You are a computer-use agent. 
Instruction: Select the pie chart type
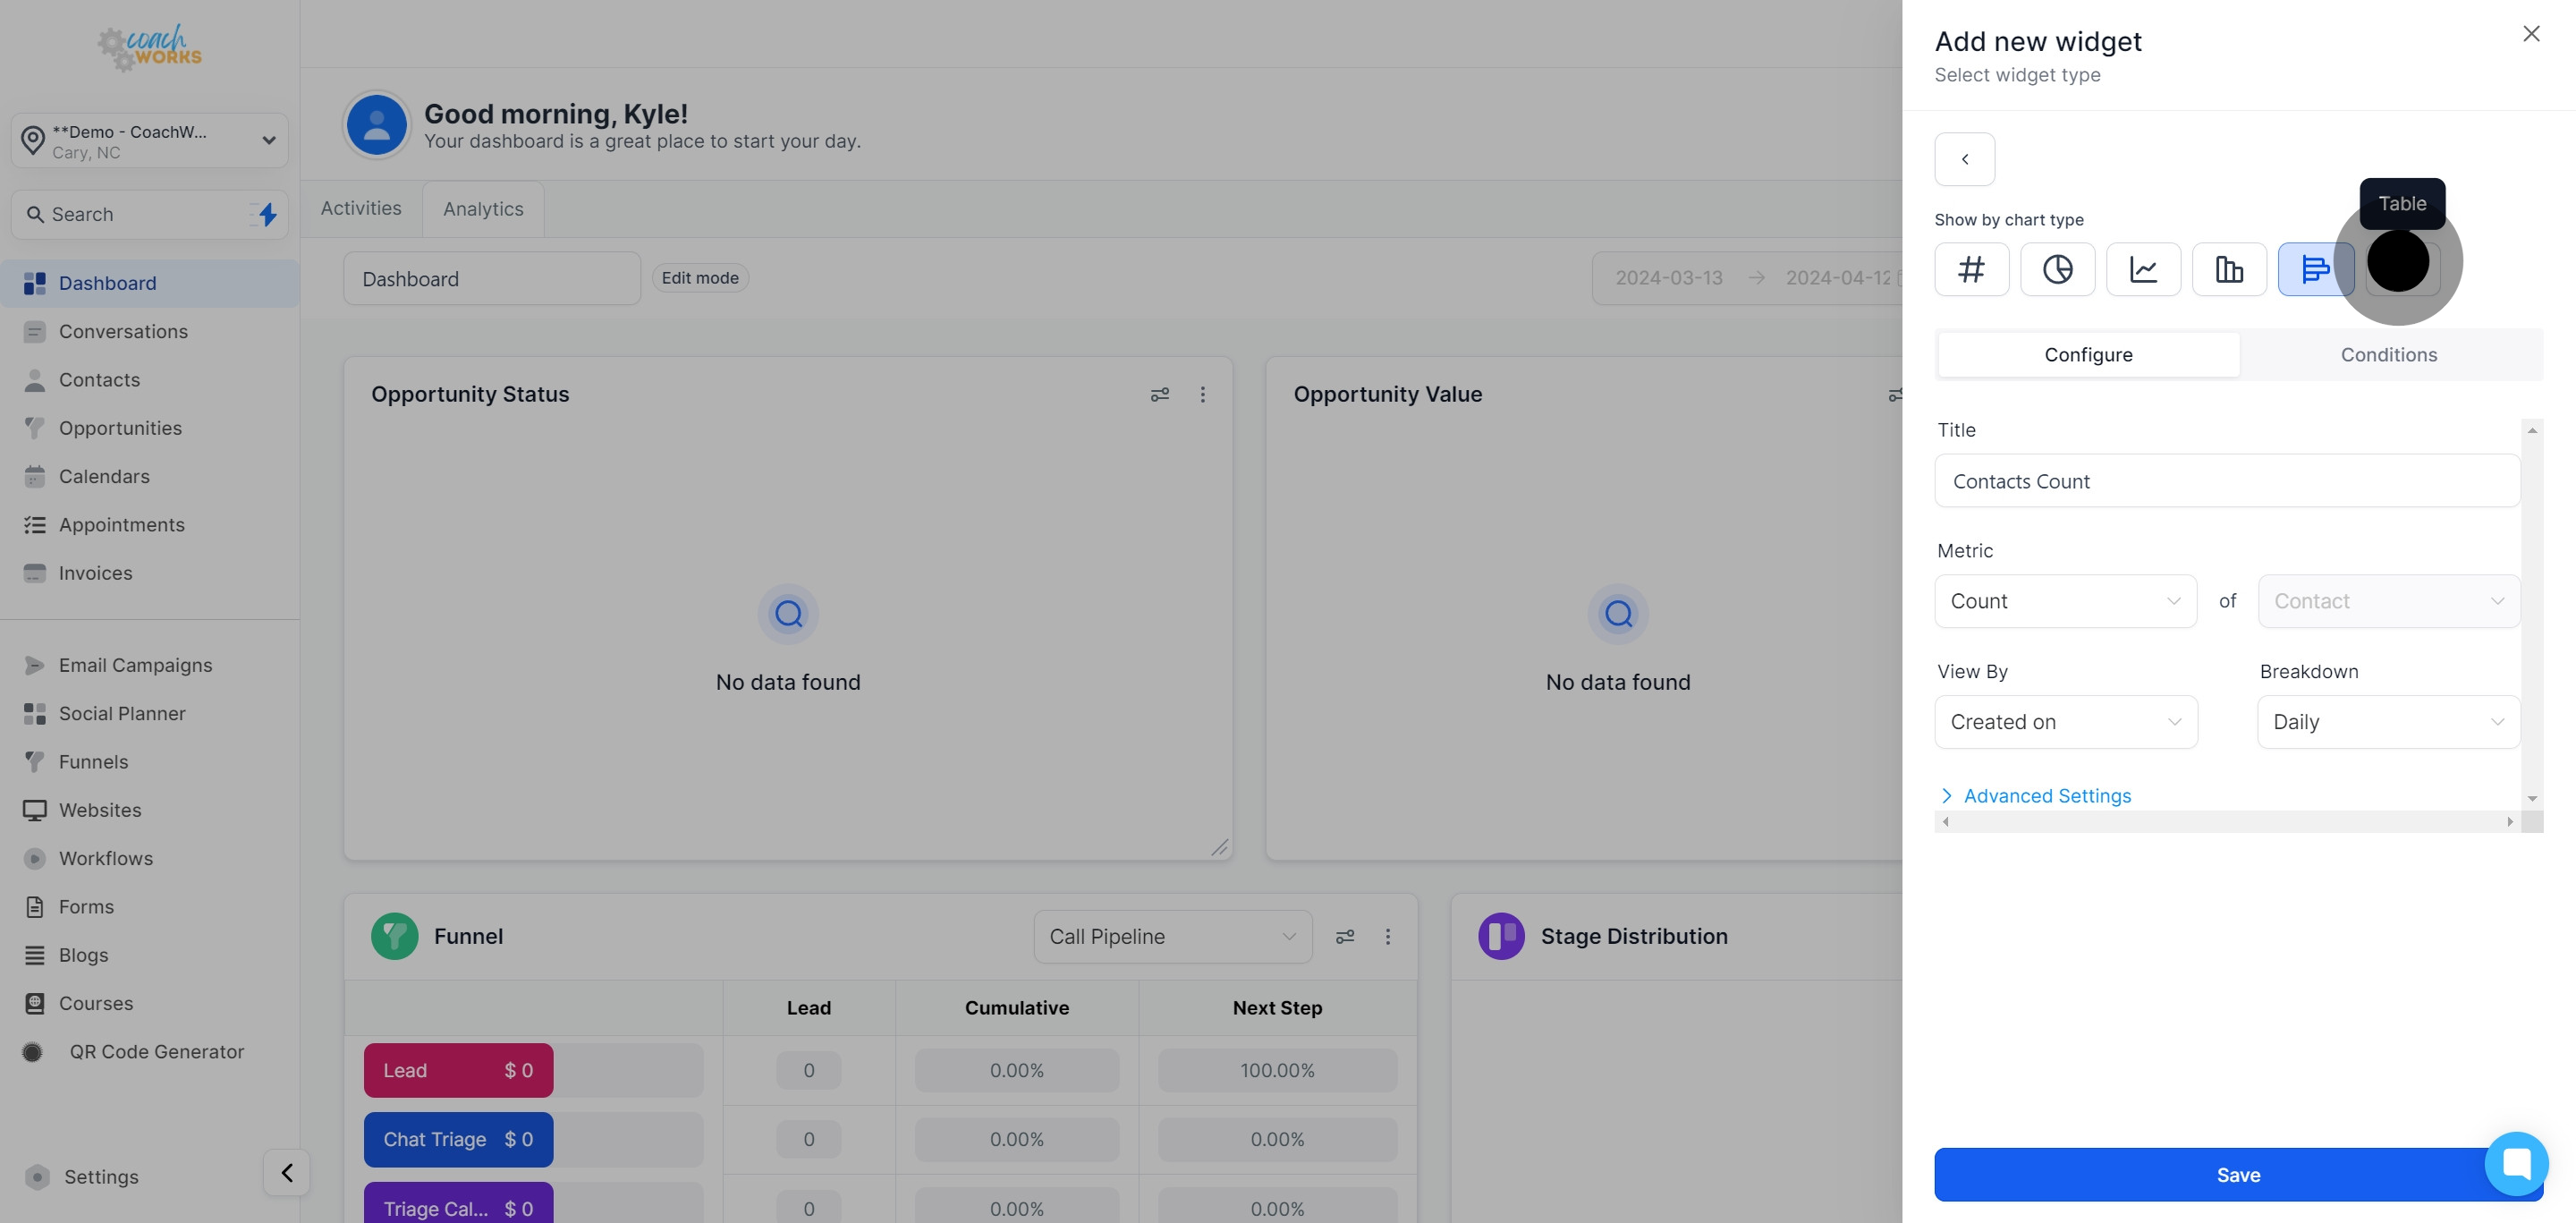(2057, 269)
